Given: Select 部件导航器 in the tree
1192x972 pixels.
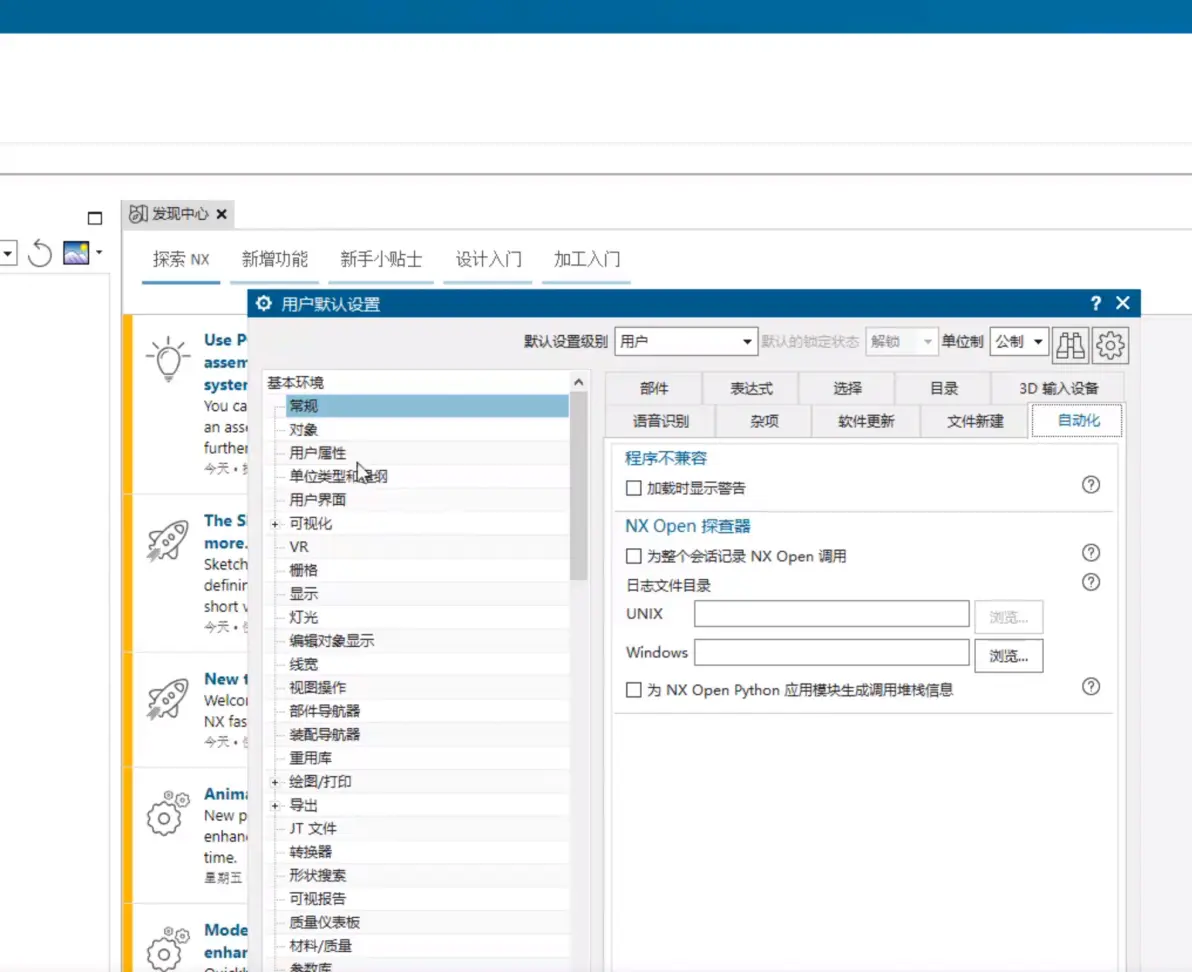Looking at the screenshot, I should coord(325,711).
